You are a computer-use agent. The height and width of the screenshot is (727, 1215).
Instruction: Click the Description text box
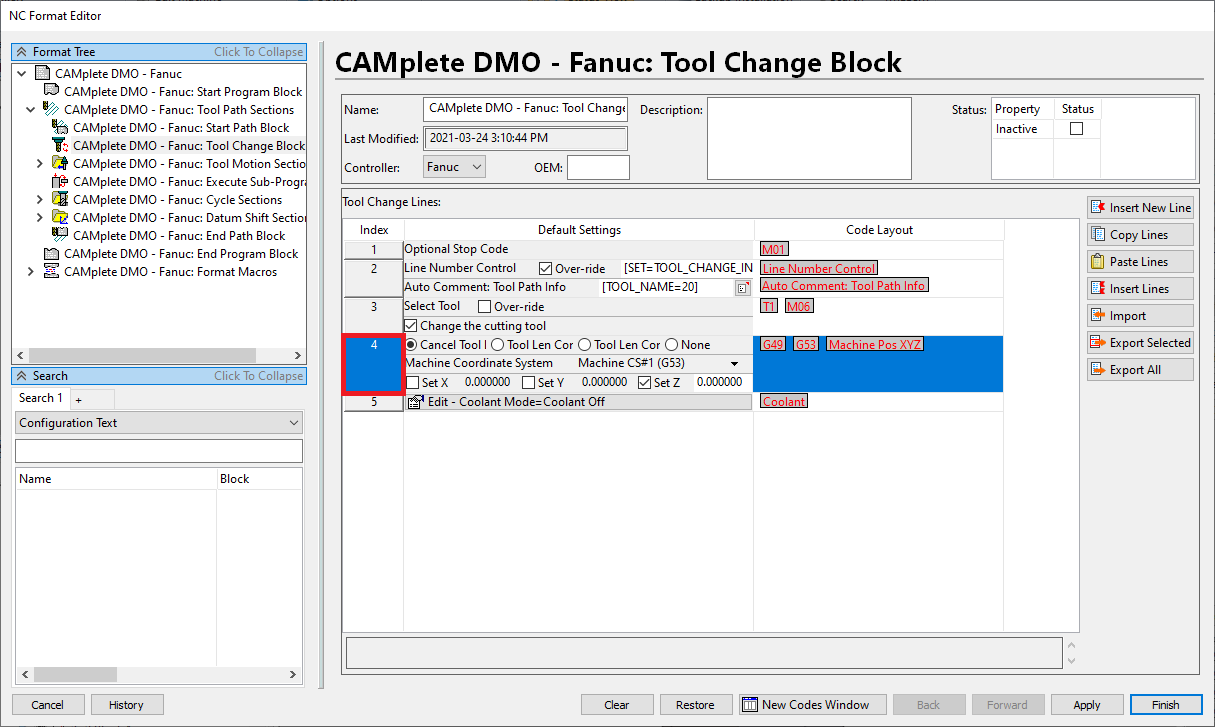tap(809, 138)
